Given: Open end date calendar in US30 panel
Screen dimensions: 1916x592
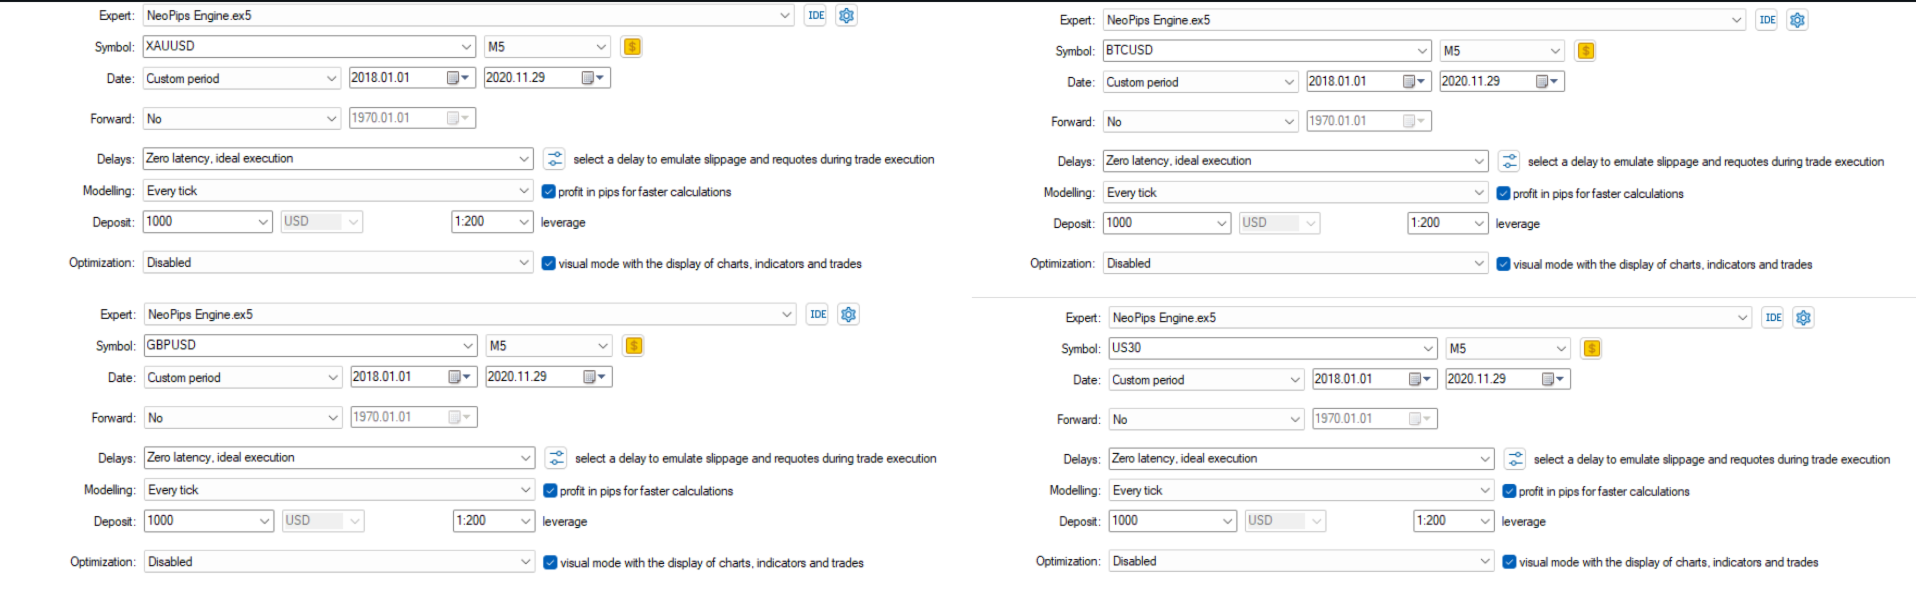Looking at the screenshot, I should (x=1553, y=380).
